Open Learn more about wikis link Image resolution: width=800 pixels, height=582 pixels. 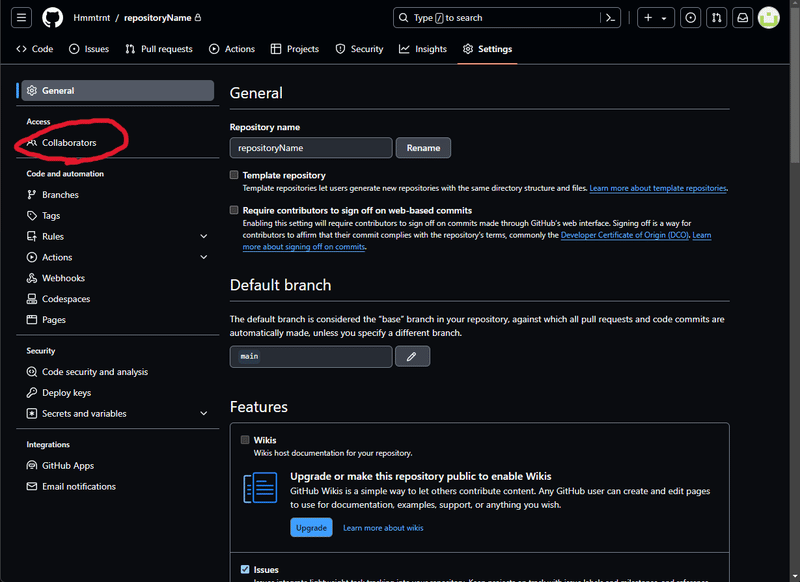point(383,528)
